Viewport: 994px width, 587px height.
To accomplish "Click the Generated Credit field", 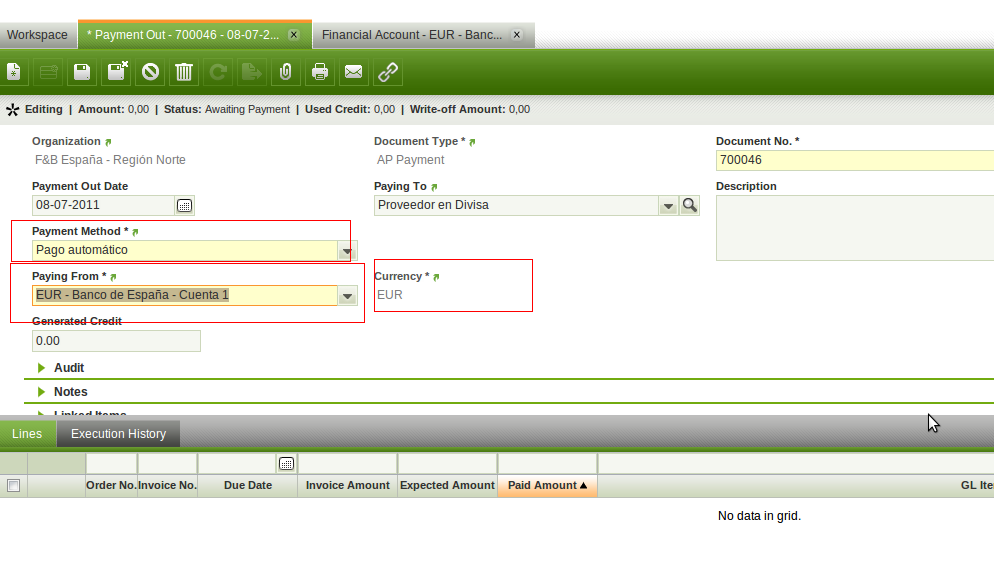I will (x=116, y=341).
